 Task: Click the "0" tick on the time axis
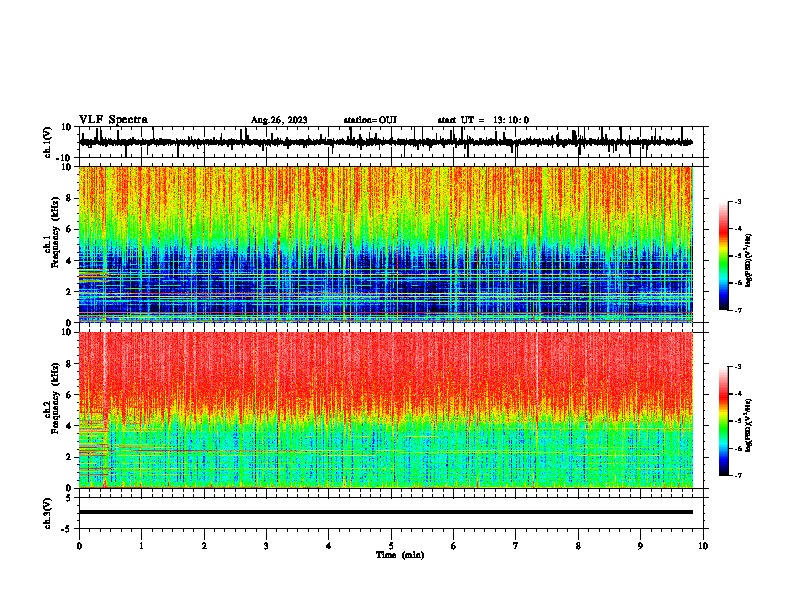[x=79, y=546]
